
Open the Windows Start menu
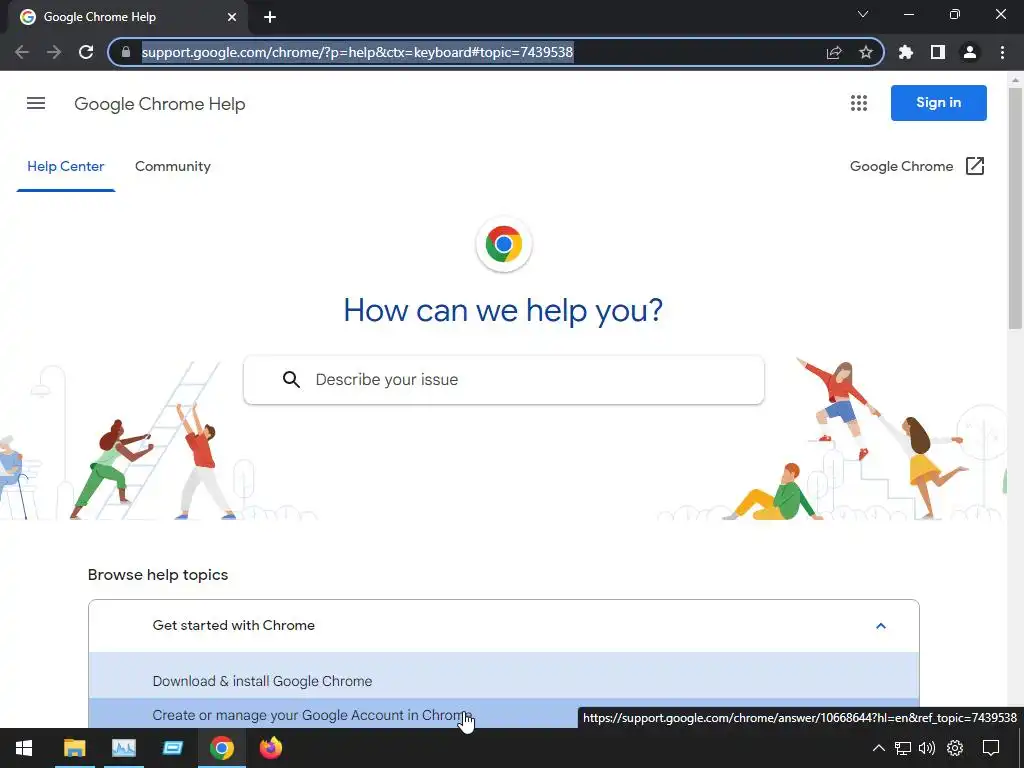(24, 748)
